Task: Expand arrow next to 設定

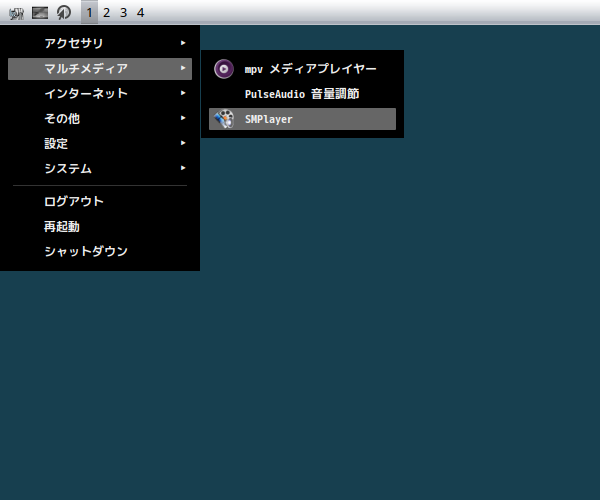Action: (x=183, y=143)
